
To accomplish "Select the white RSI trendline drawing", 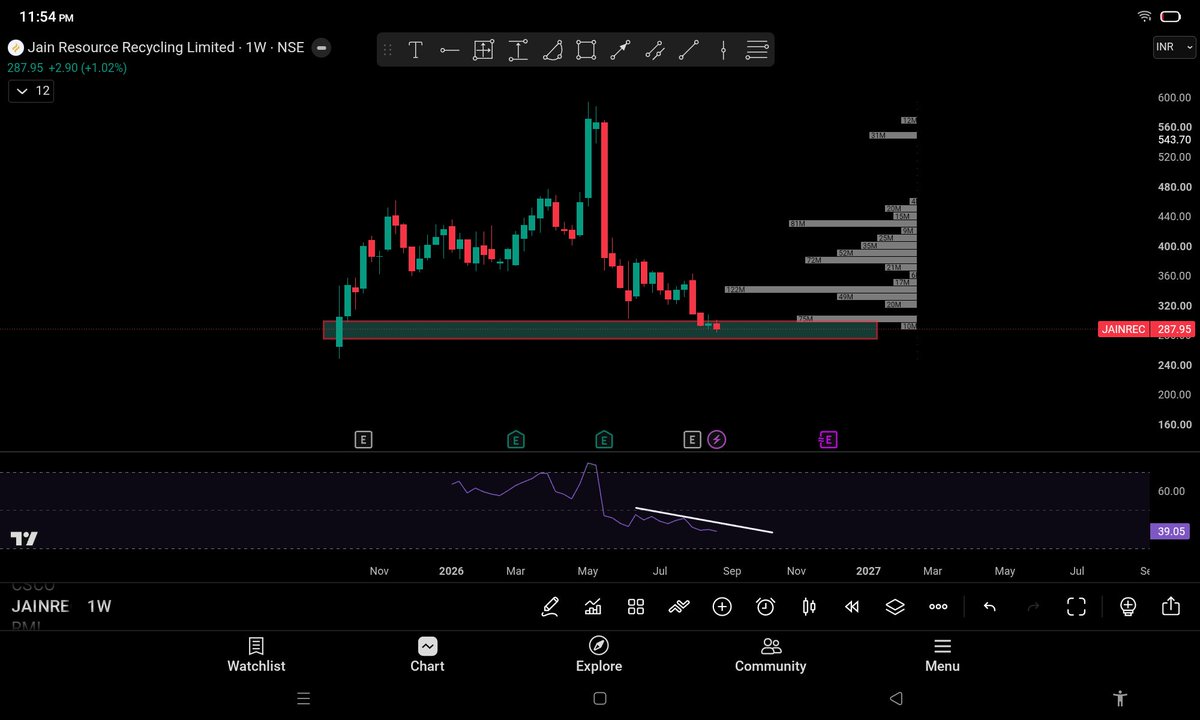I will tap(704, 521).
